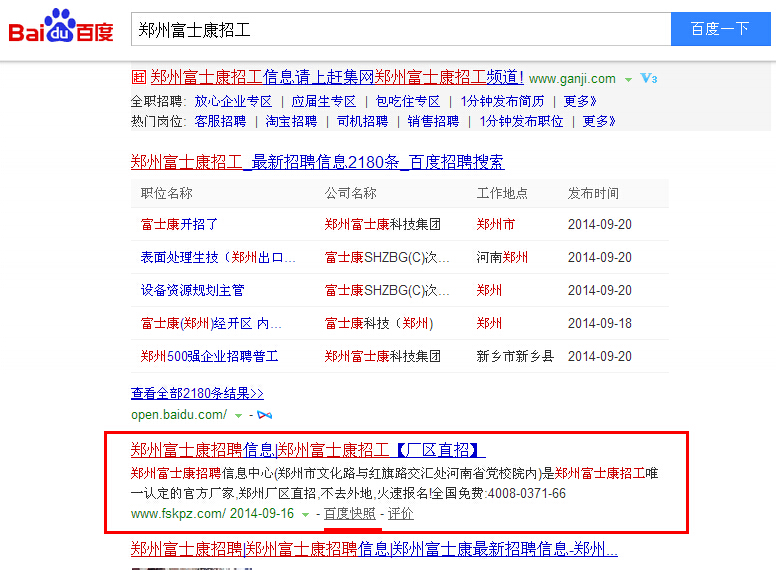Click the Baidu logo
776x570 pixels.
(x=61, y=26)
